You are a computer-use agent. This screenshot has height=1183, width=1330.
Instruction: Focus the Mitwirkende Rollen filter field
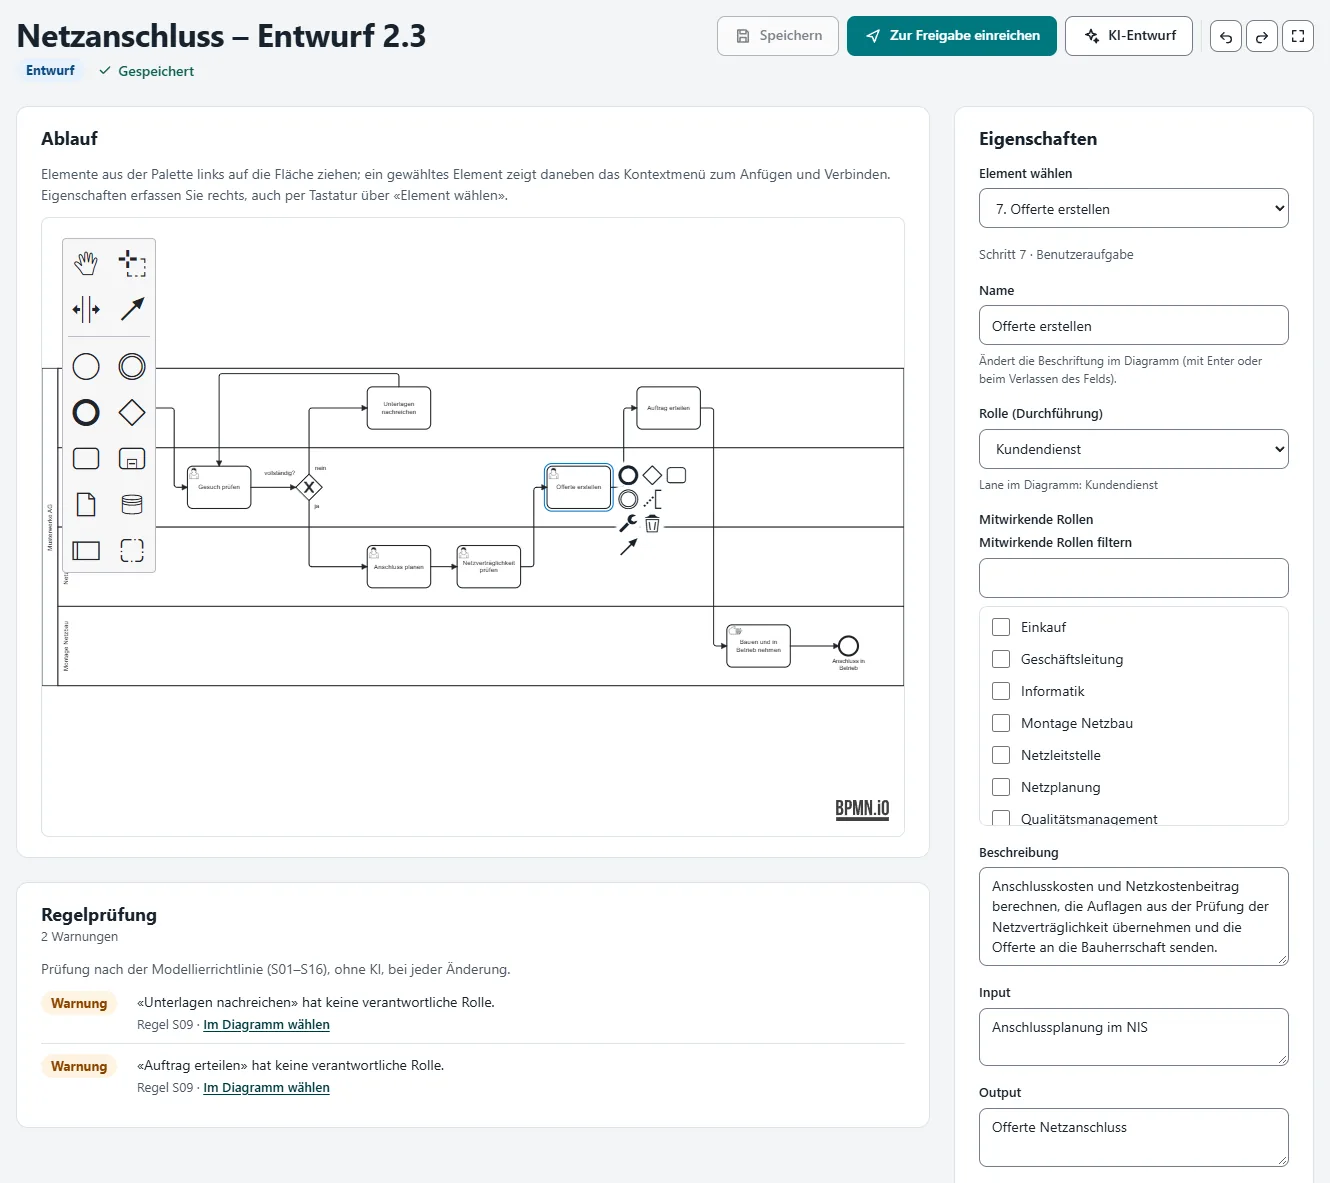pyautogui.click(x=1134, y=578)
